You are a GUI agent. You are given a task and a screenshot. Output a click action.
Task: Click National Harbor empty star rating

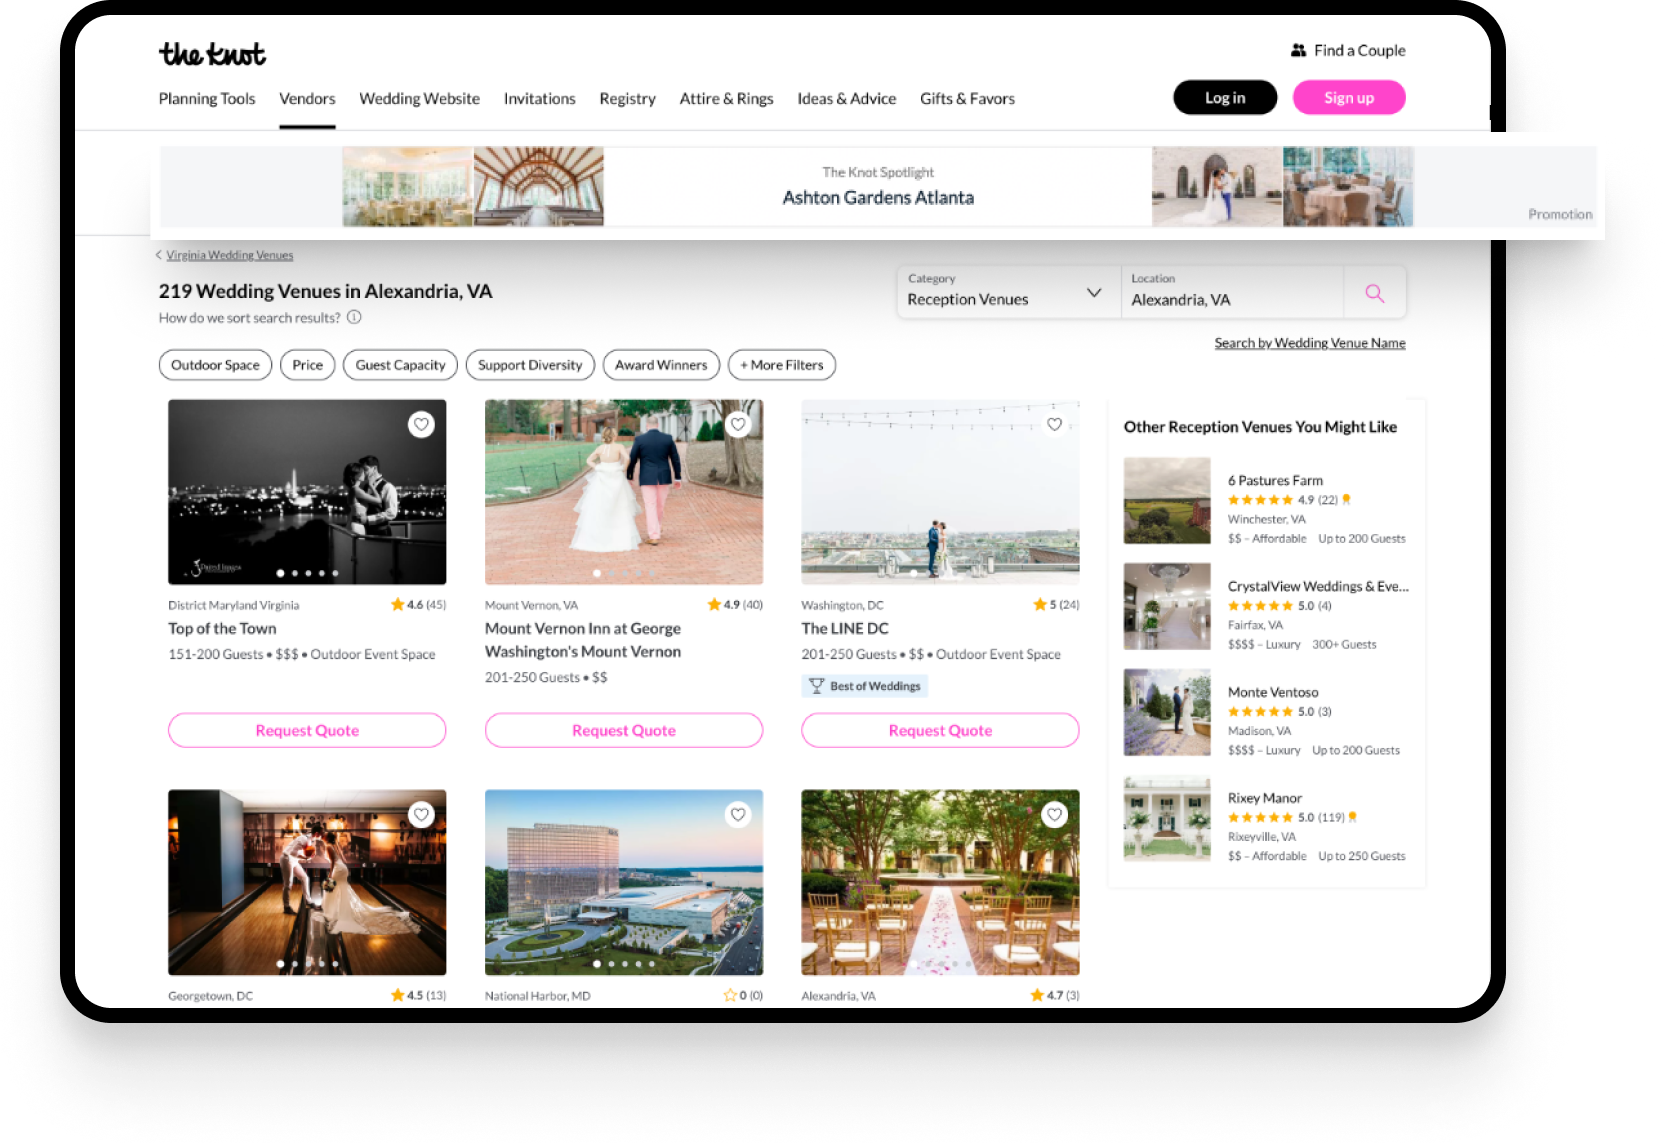tap(743, 995)
